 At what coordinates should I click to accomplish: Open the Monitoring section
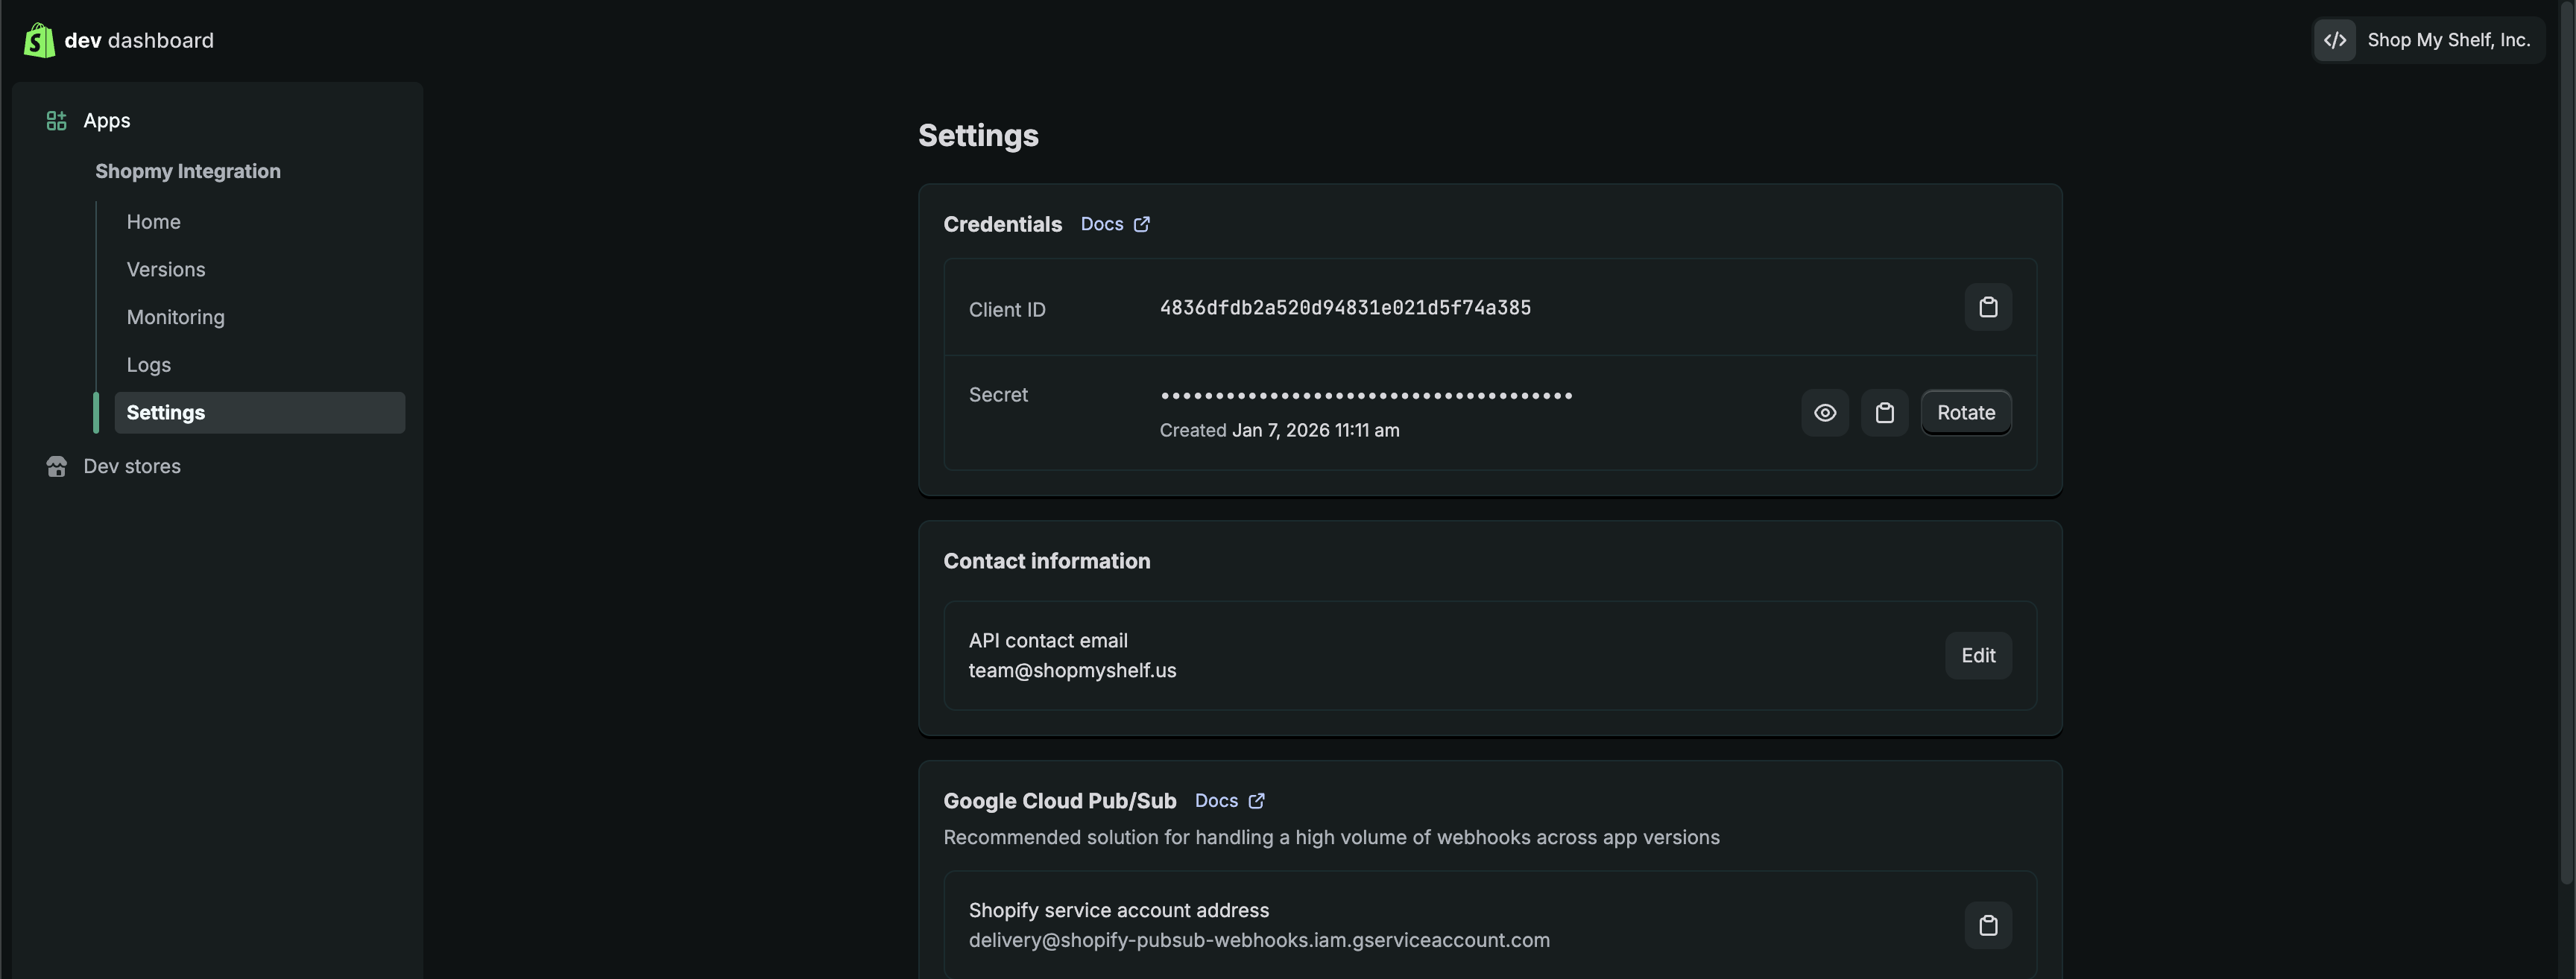176,317
